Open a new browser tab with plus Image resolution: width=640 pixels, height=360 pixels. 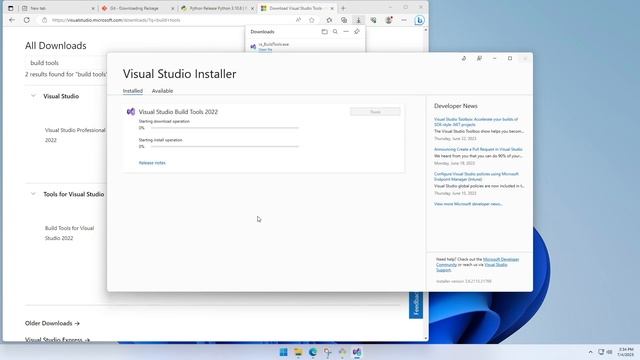(343, 8)
